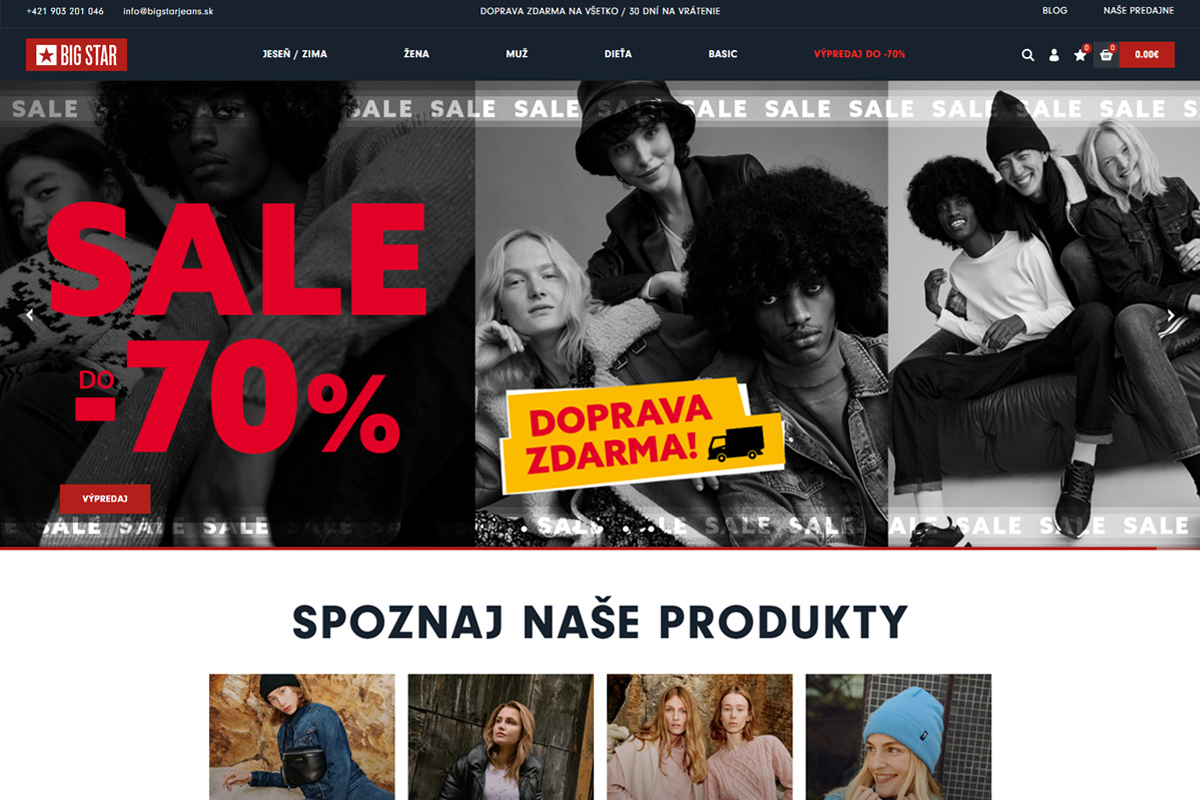
Task: Click the Big Star logo
Action: point(76,55)
